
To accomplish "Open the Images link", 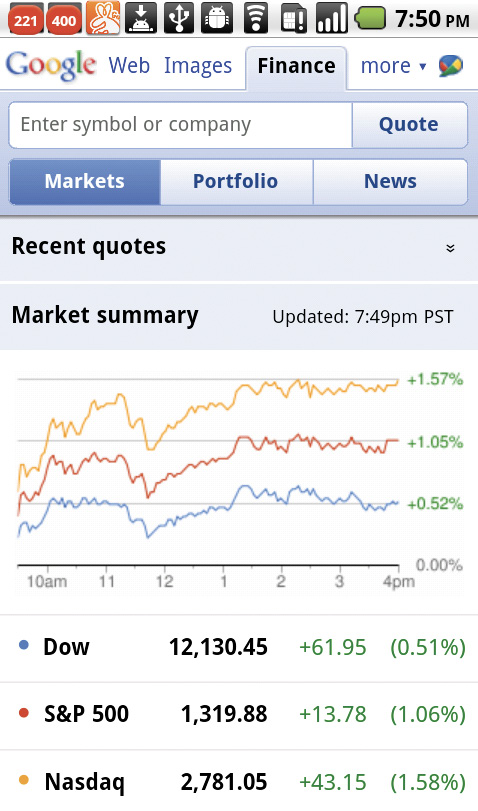I will [x=198, y=66].
